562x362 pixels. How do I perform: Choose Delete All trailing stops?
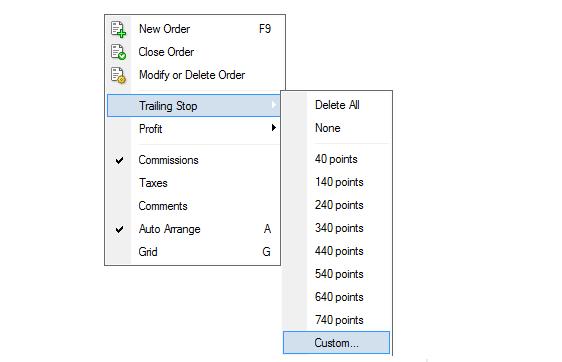click(x=336, y=105)
